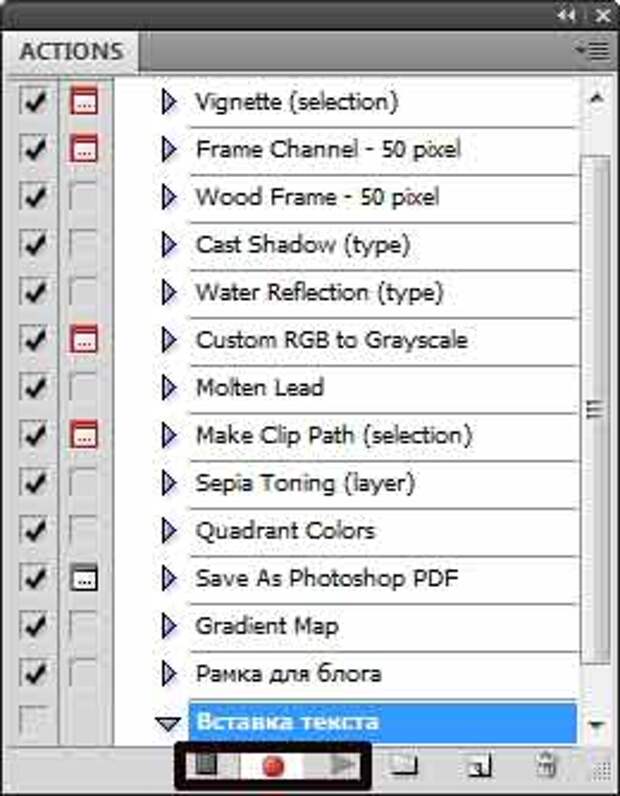Create new action set folder icon
Image resolution: width=620 pixels, height=796 pixels.
point(403,765)
